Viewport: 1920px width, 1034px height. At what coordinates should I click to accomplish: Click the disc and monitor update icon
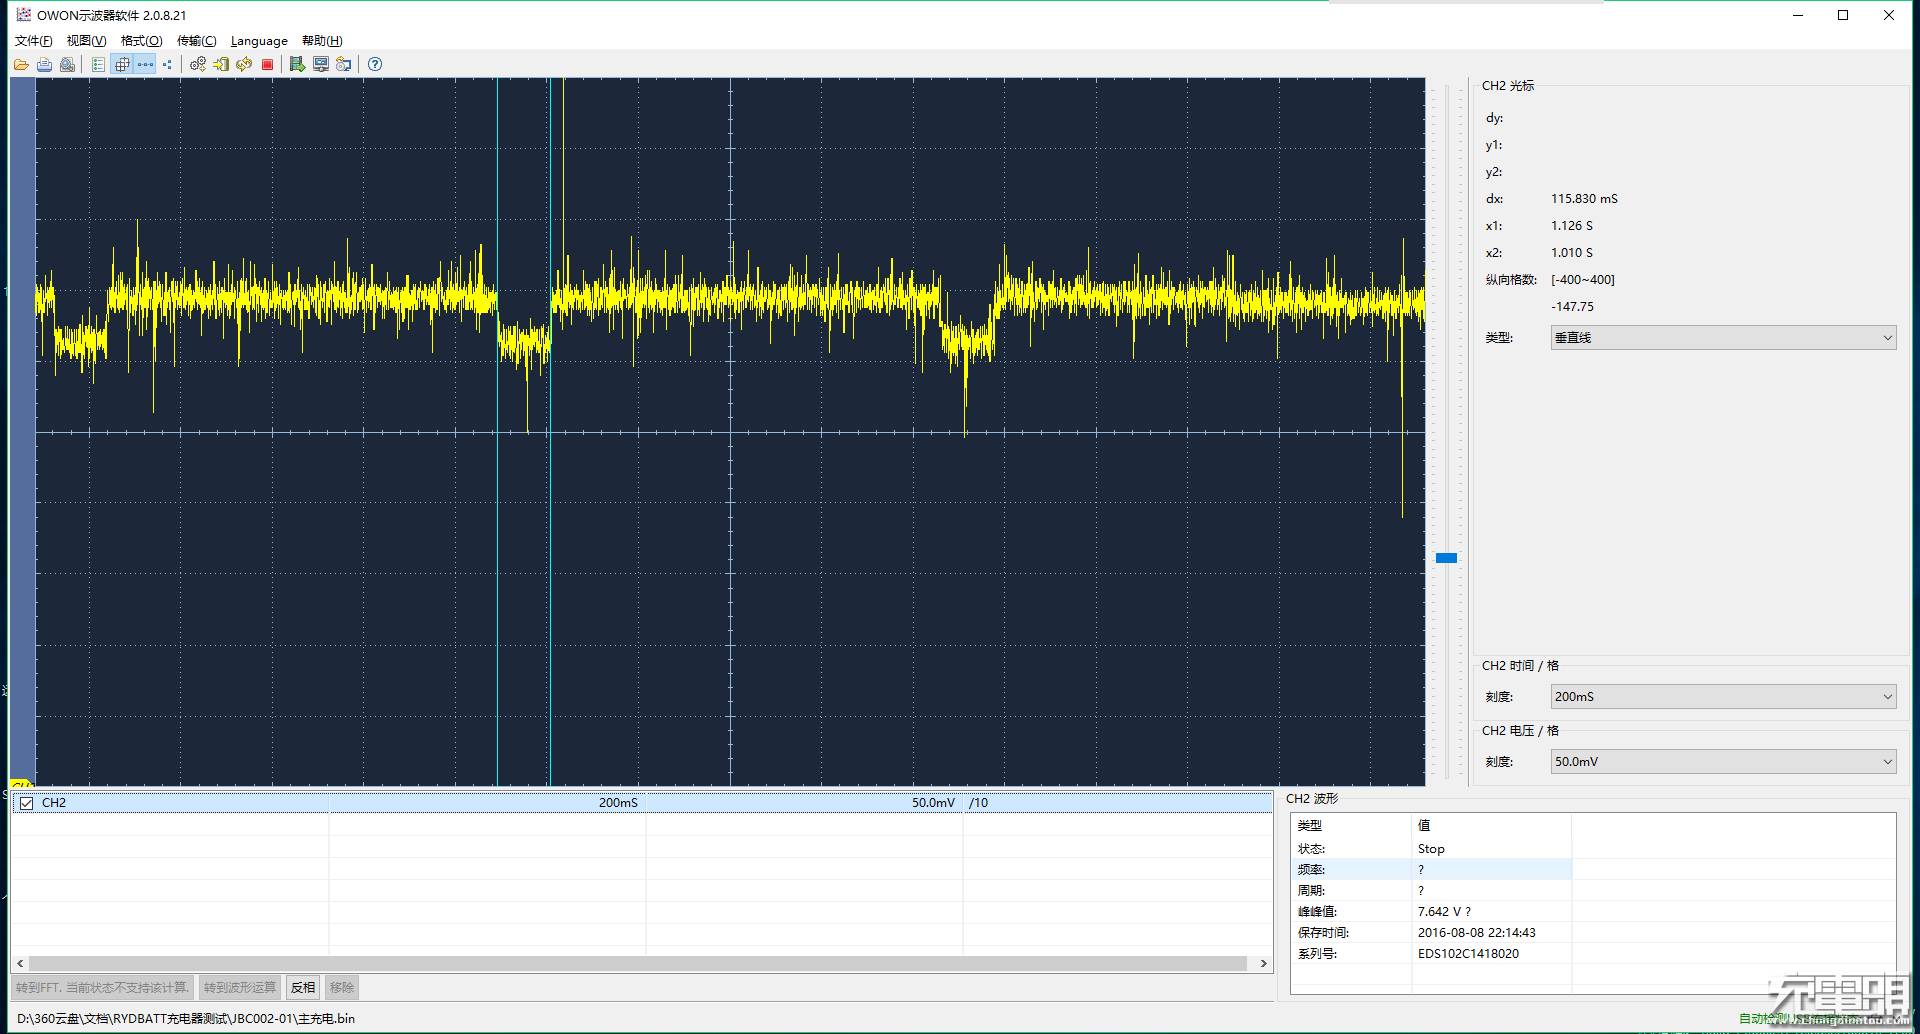[344, 64]
